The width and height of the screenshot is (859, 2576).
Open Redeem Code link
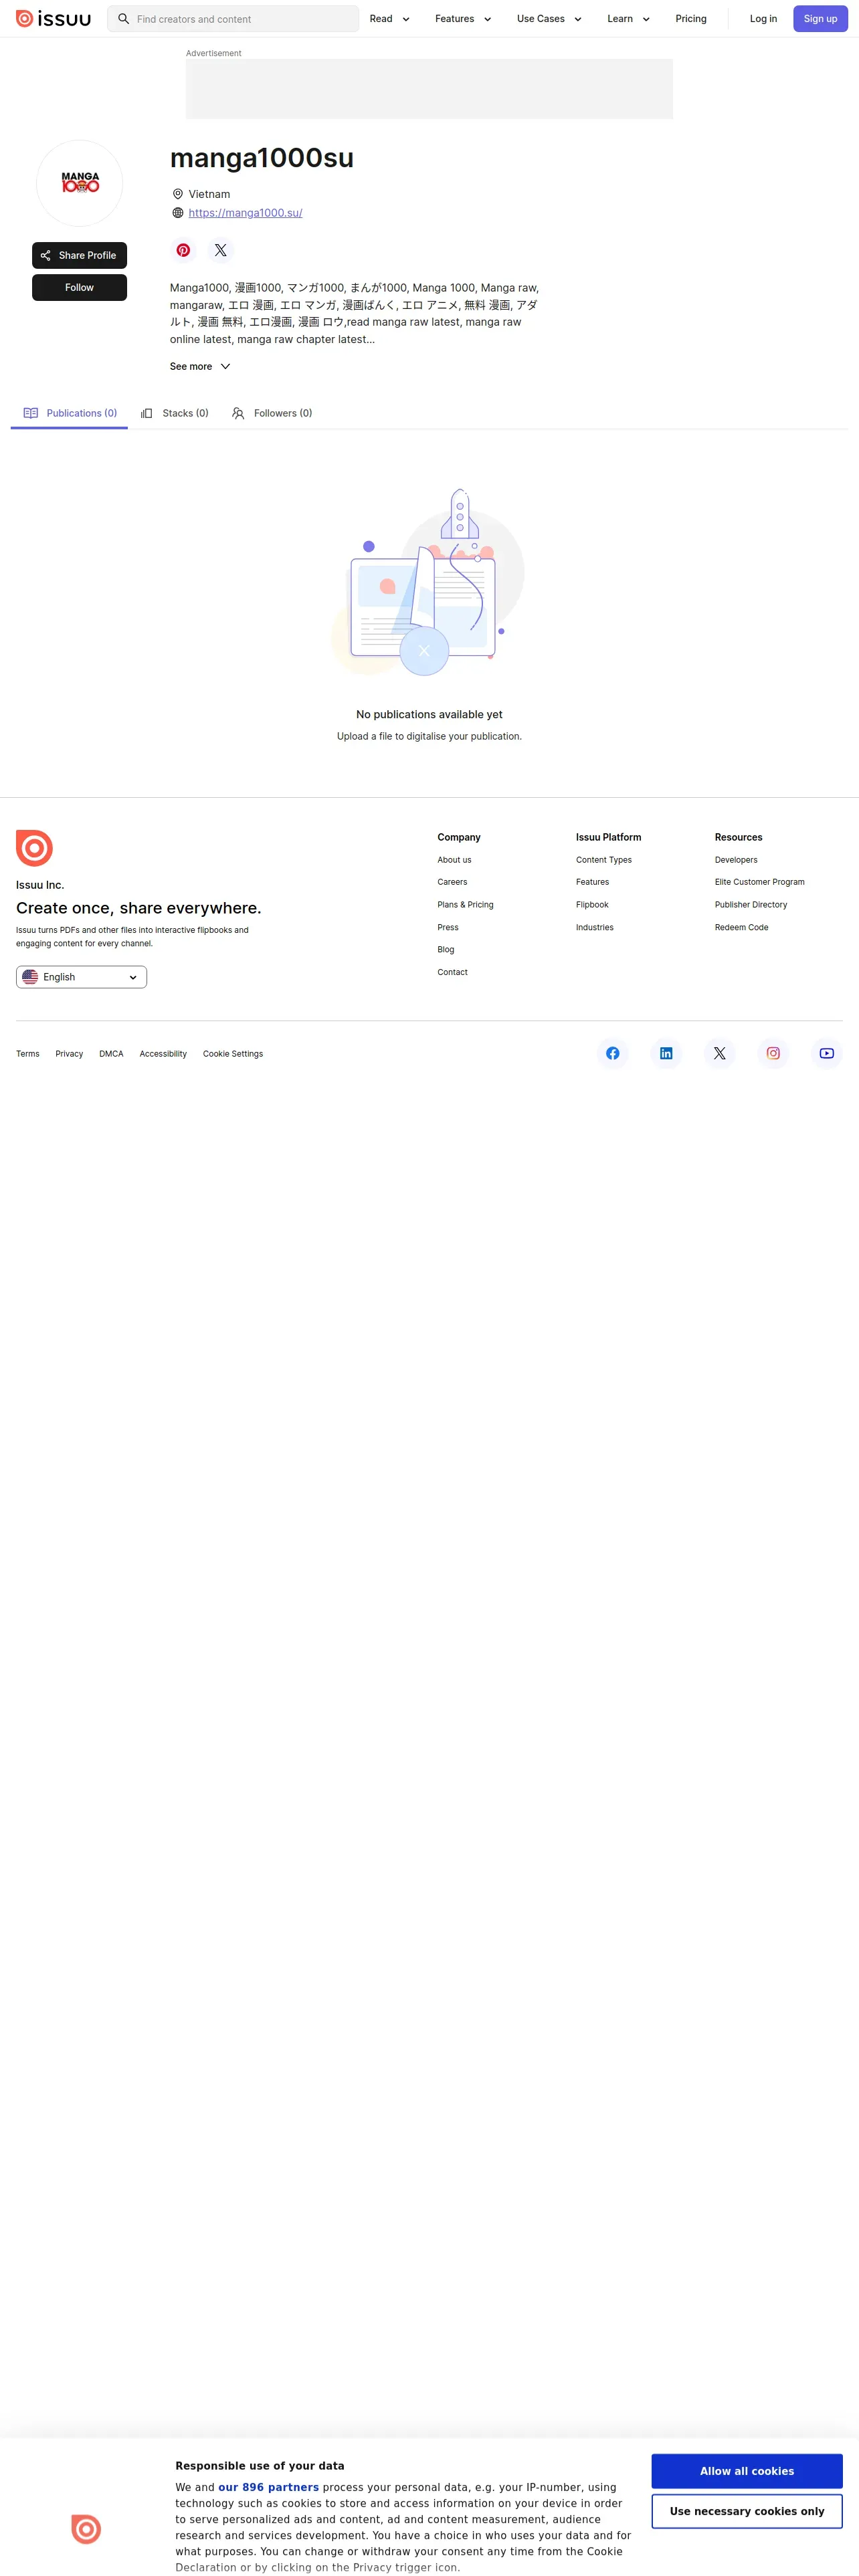742,928
